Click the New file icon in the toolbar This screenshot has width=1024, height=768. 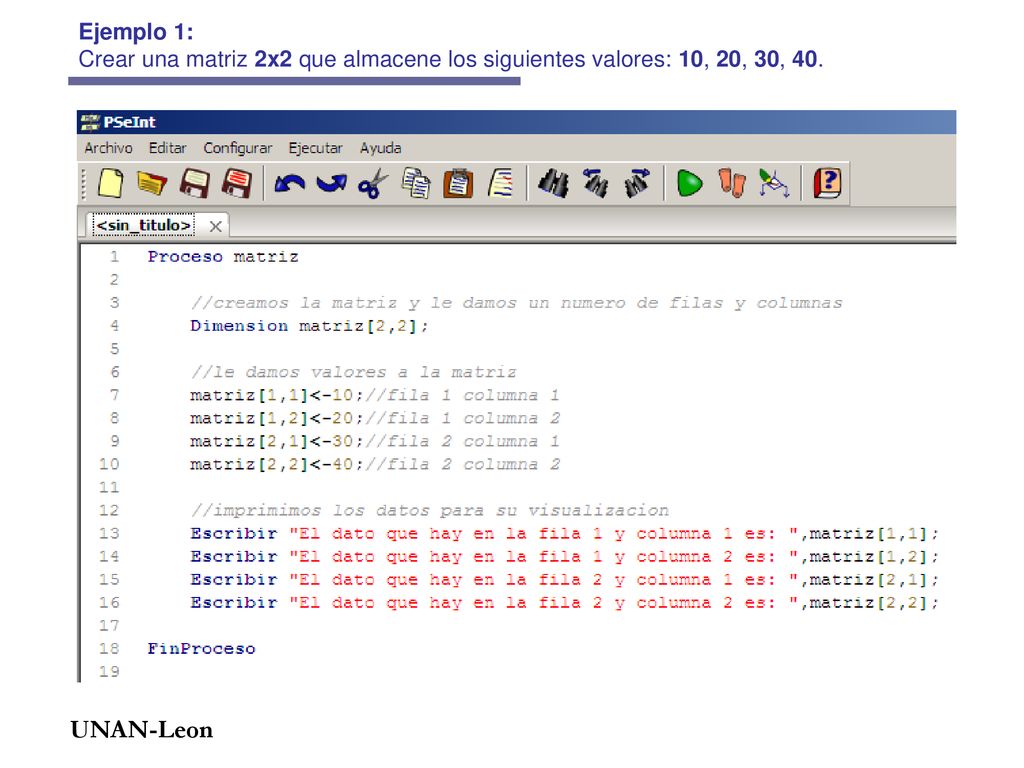(110, 183)
